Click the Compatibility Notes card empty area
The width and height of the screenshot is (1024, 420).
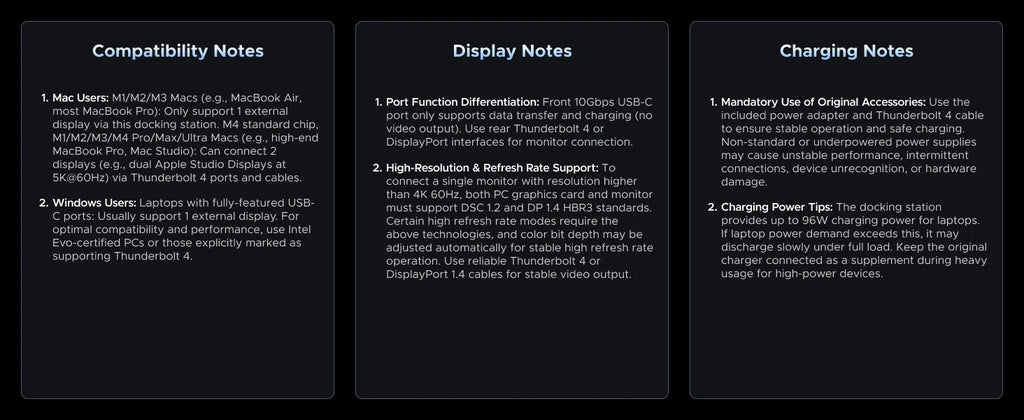click(x=178, y=327)
